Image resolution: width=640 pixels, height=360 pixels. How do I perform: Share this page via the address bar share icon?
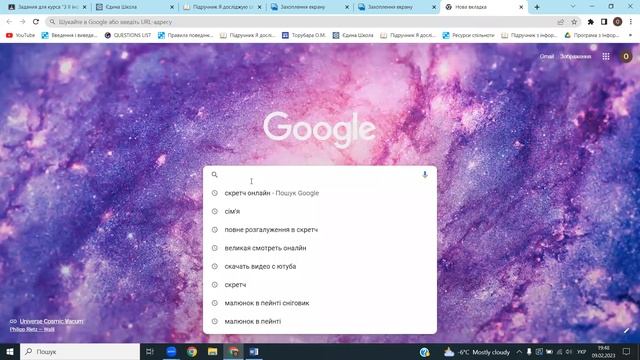tap(560, 22)
